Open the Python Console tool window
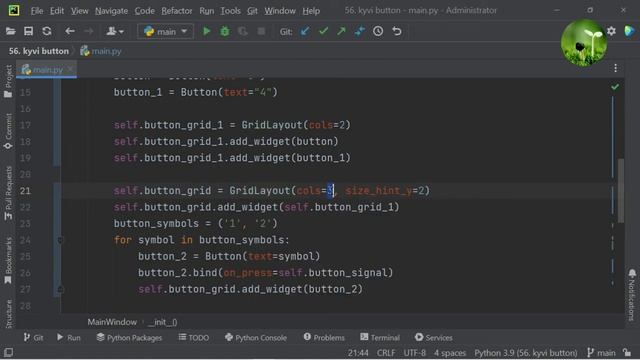Screen dimensions: 640x360 (256, 338)
